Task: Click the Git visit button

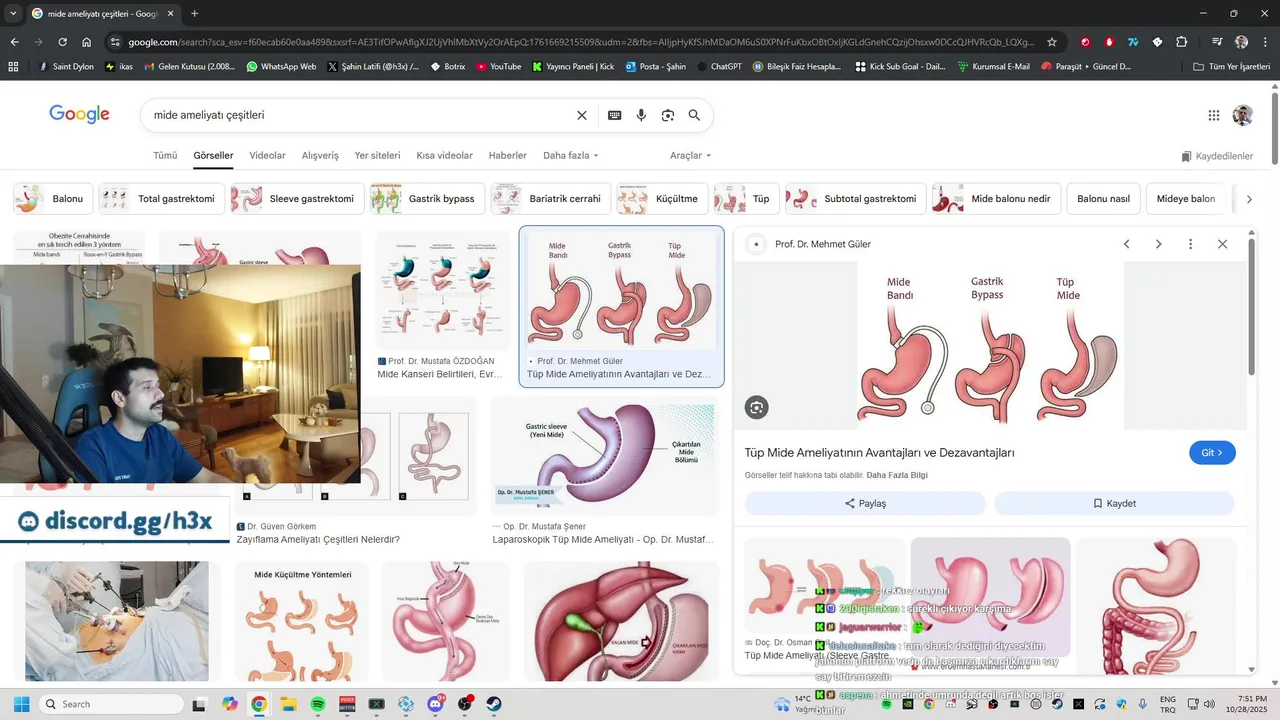Action: pyautogui.click(x=1212, y=453)
